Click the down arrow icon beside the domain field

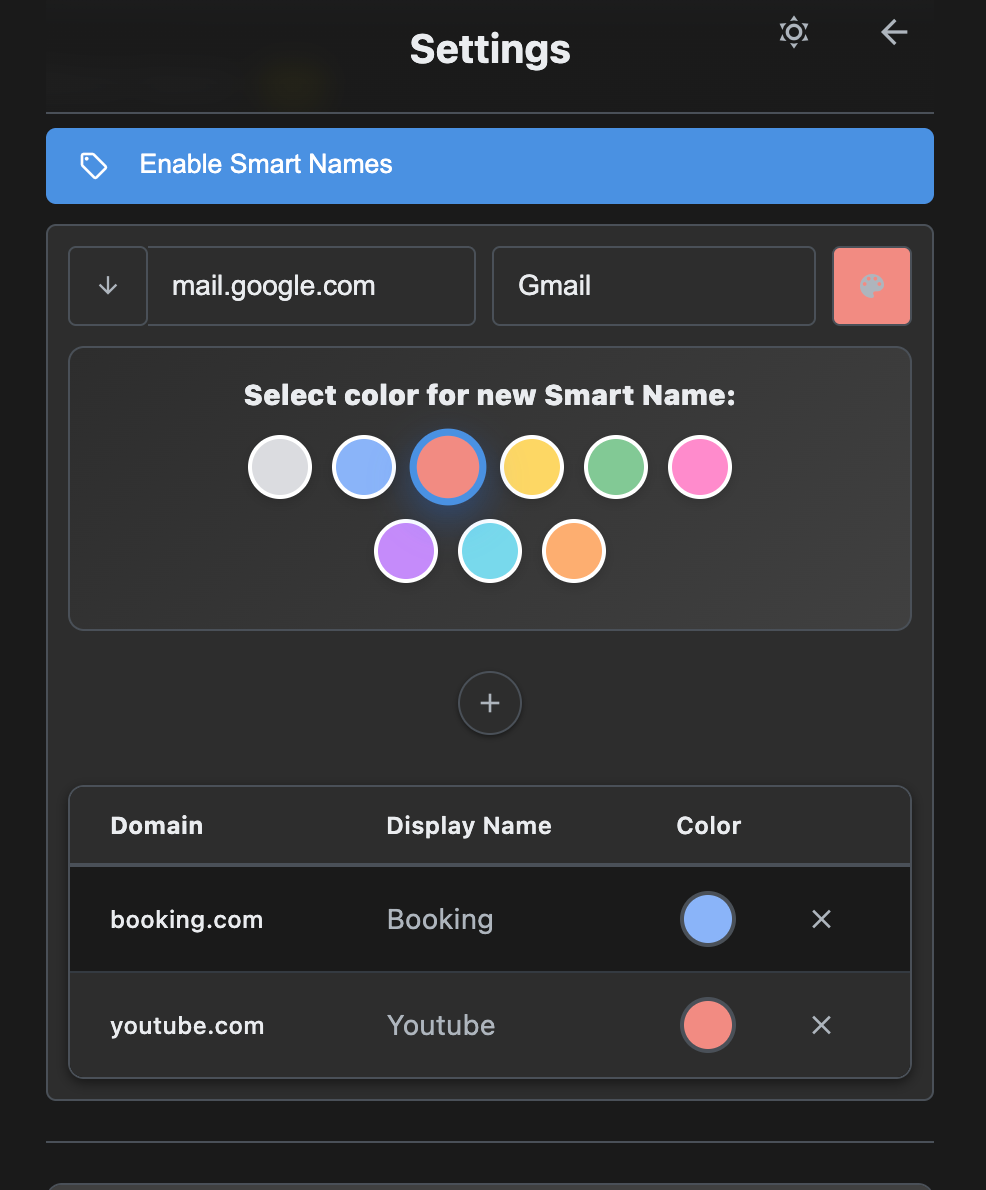(107, 285)
